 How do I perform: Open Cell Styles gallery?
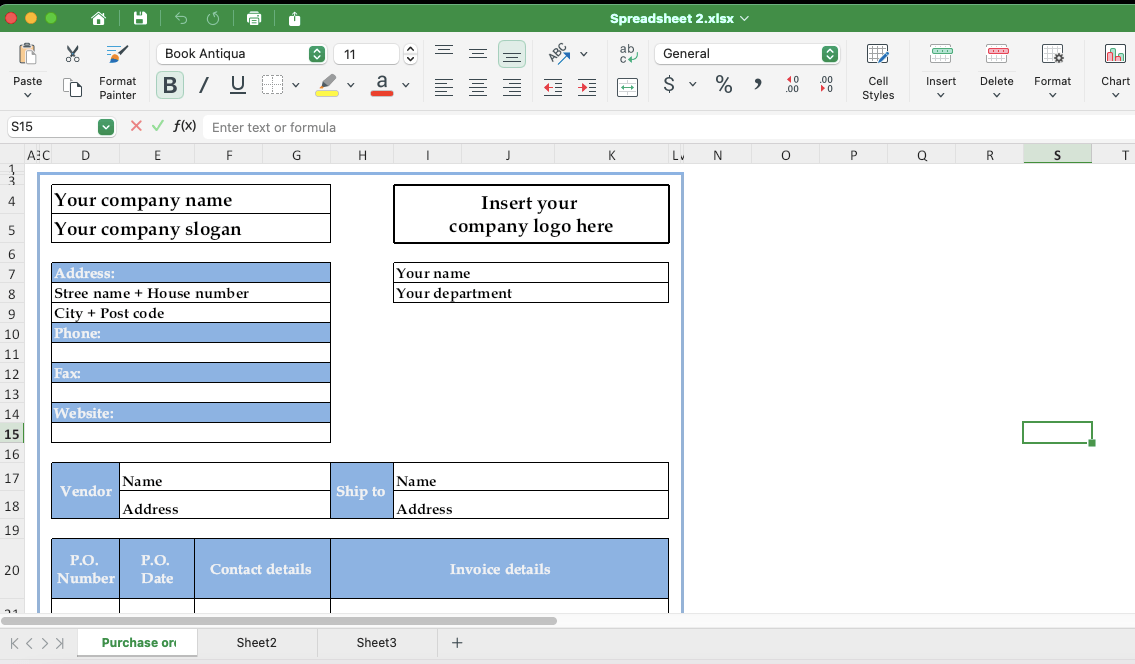(x=878, y=72)
